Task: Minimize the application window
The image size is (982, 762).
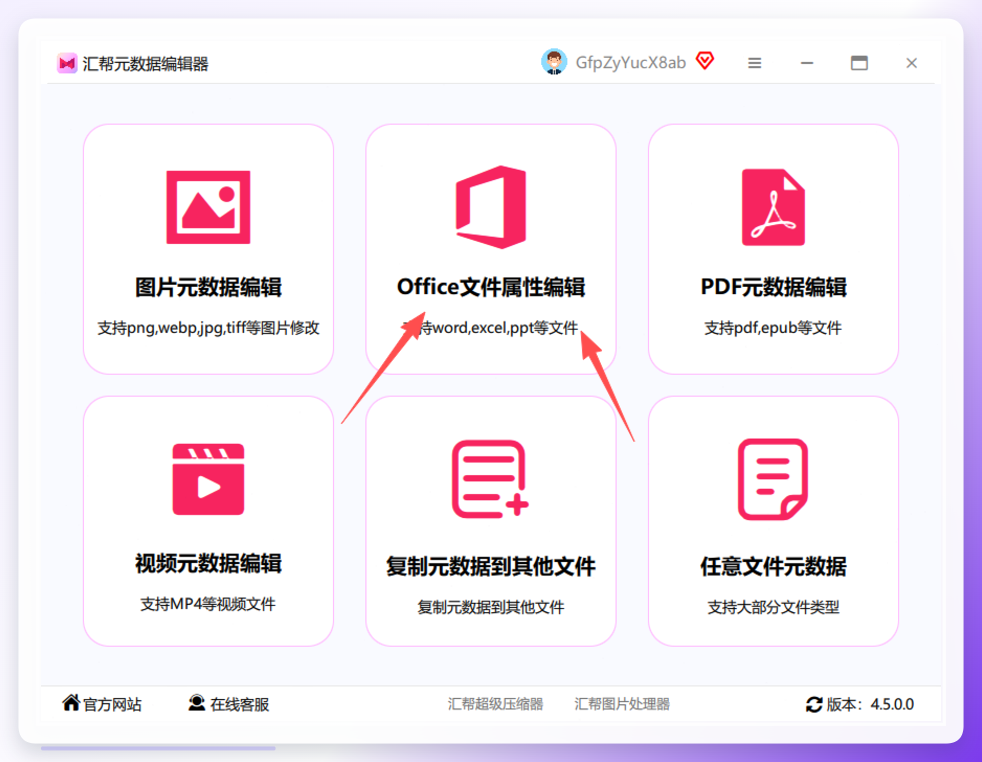Action: tap(807, 63)
